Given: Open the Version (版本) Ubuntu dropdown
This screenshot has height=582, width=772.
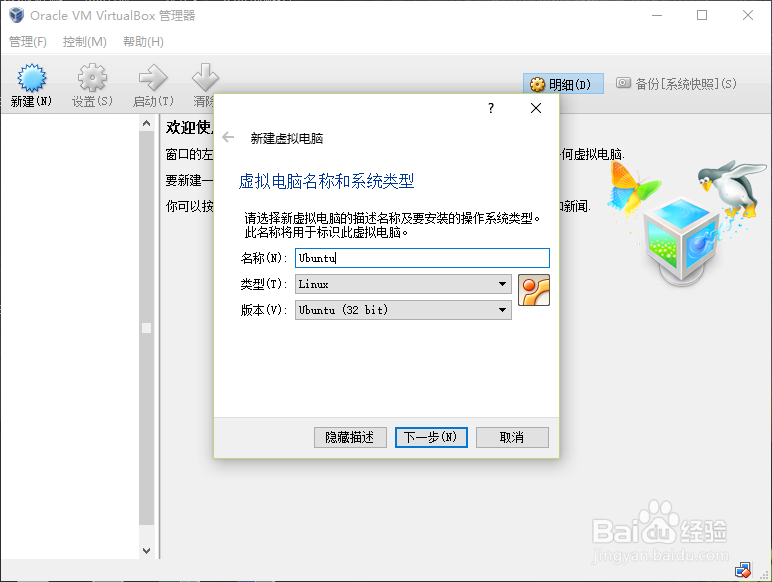Looking at the screenshot, I should [x=403, y=310].
